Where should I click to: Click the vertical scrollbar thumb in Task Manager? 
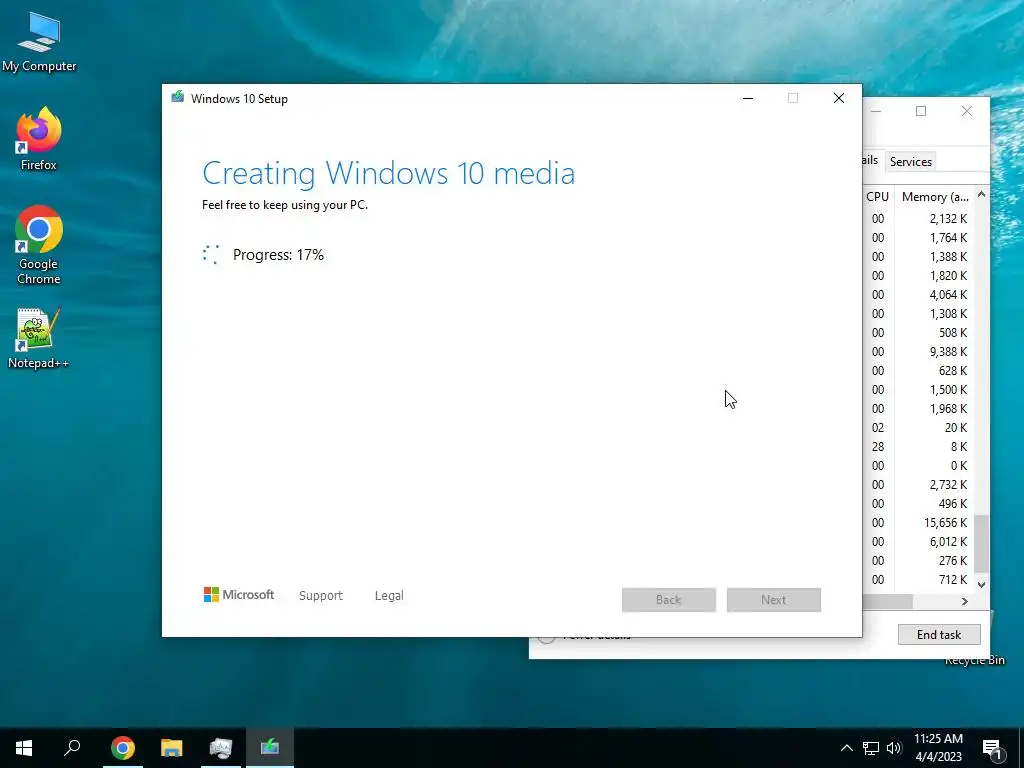point(981,543)
